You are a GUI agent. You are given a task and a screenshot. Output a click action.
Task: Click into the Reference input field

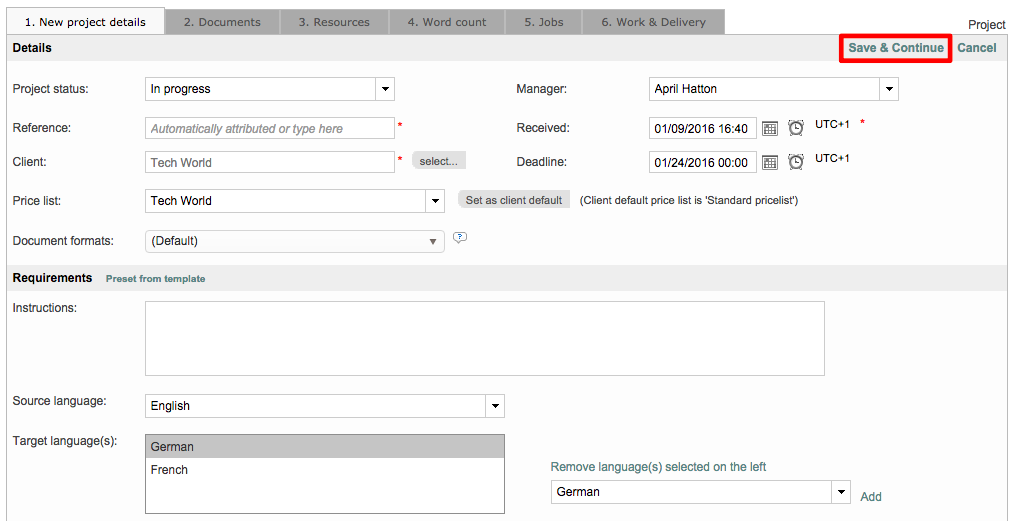(x=270, y=129)
